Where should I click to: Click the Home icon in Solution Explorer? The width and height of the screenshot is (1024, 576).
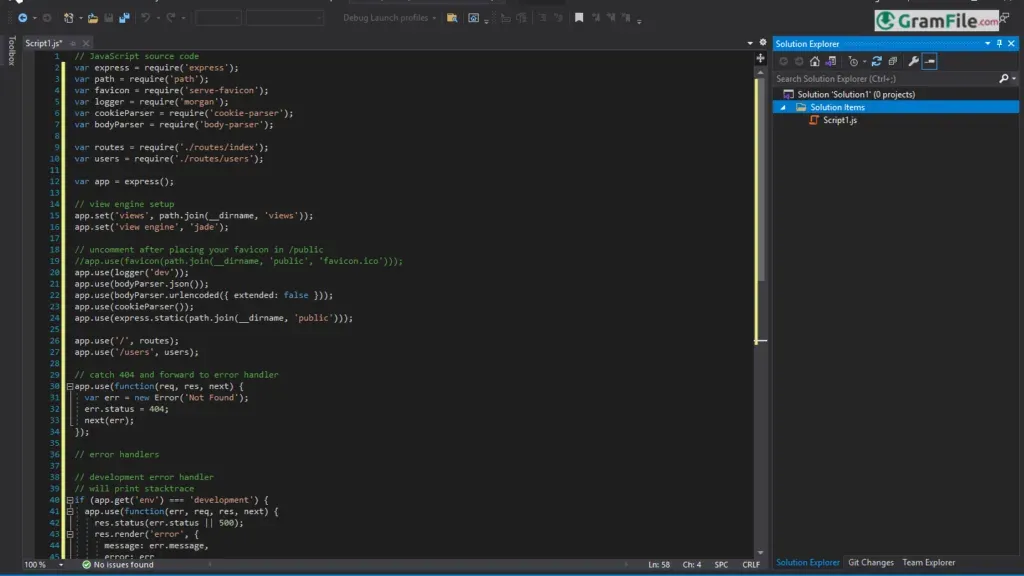pos(814,61)
